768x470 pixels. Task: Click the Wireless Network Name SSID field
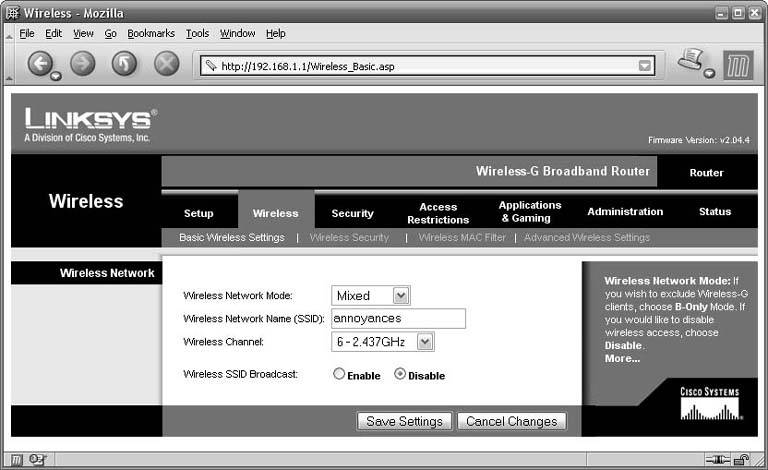pos(398,318)
